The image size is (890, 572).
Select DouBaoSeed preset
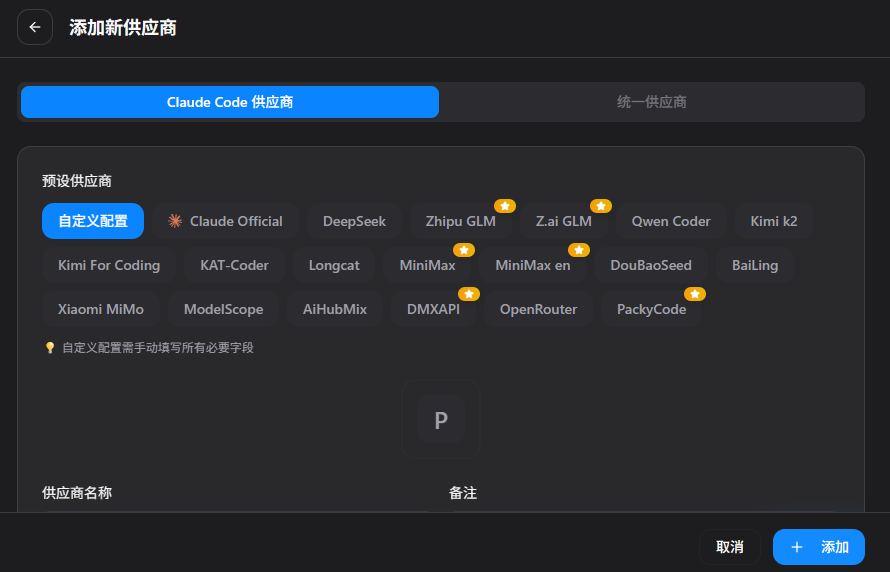(x=650, y=265)
